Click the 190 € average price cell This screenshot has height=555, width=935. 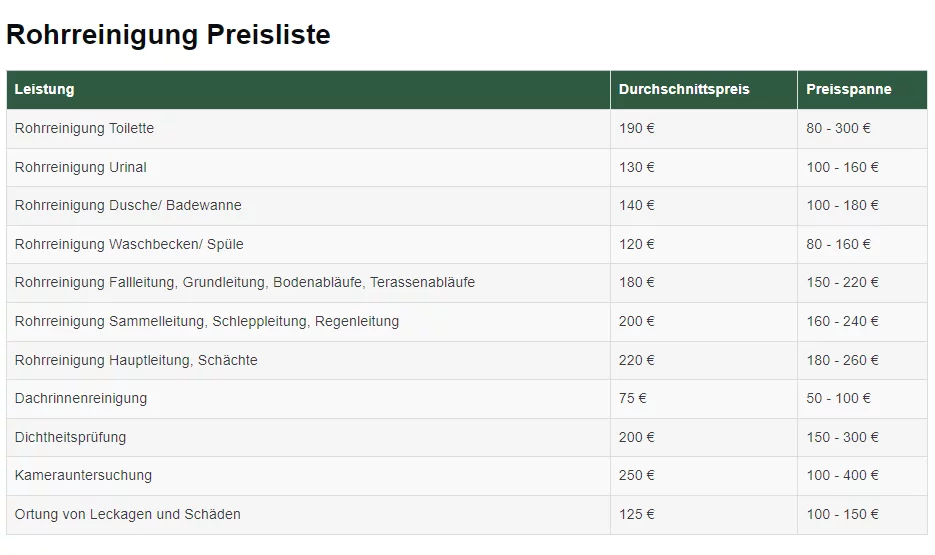coord(637,128)
